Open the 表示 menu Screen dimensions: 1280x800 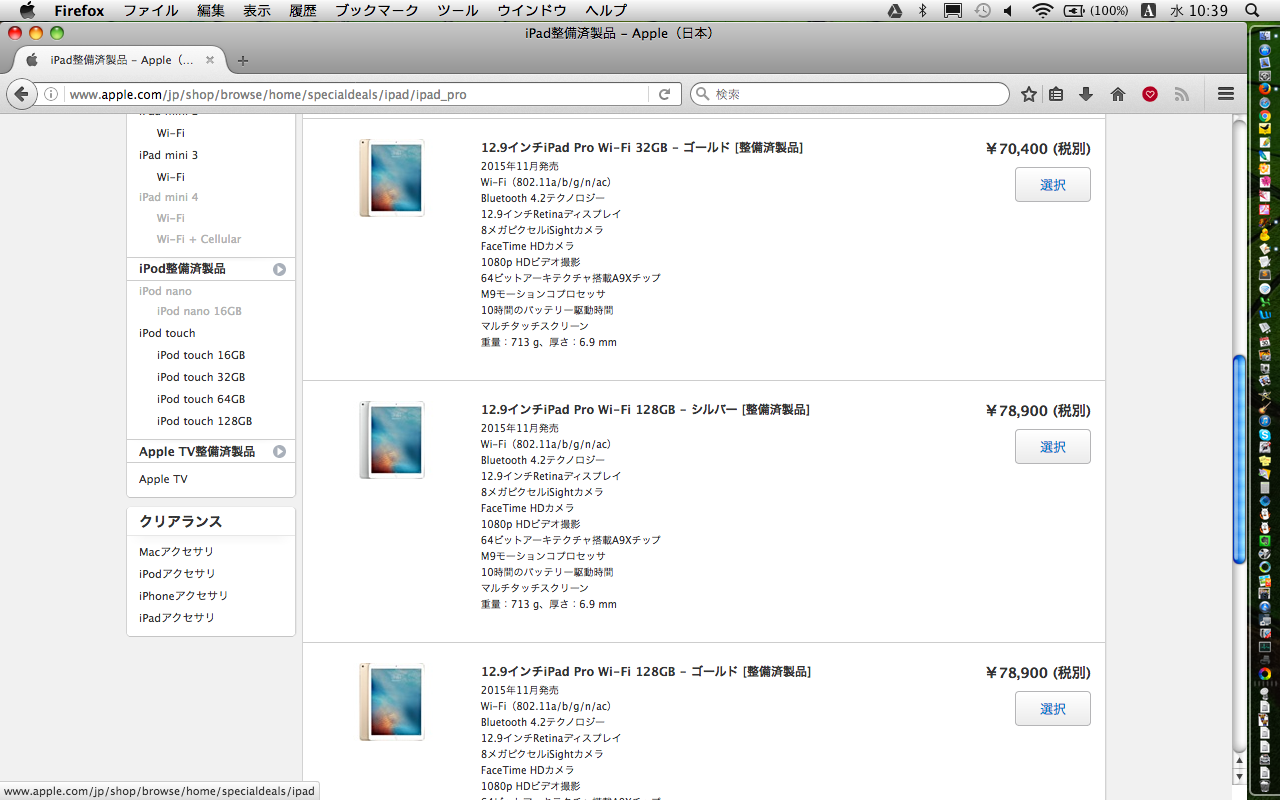pyautogui.click(x=257, y=10)
